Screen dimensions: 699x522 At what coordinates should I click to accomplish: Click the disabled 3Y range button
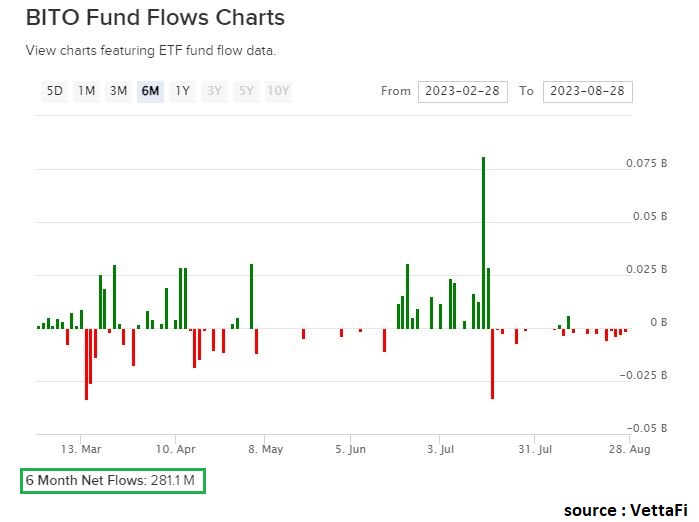[214, 91]
